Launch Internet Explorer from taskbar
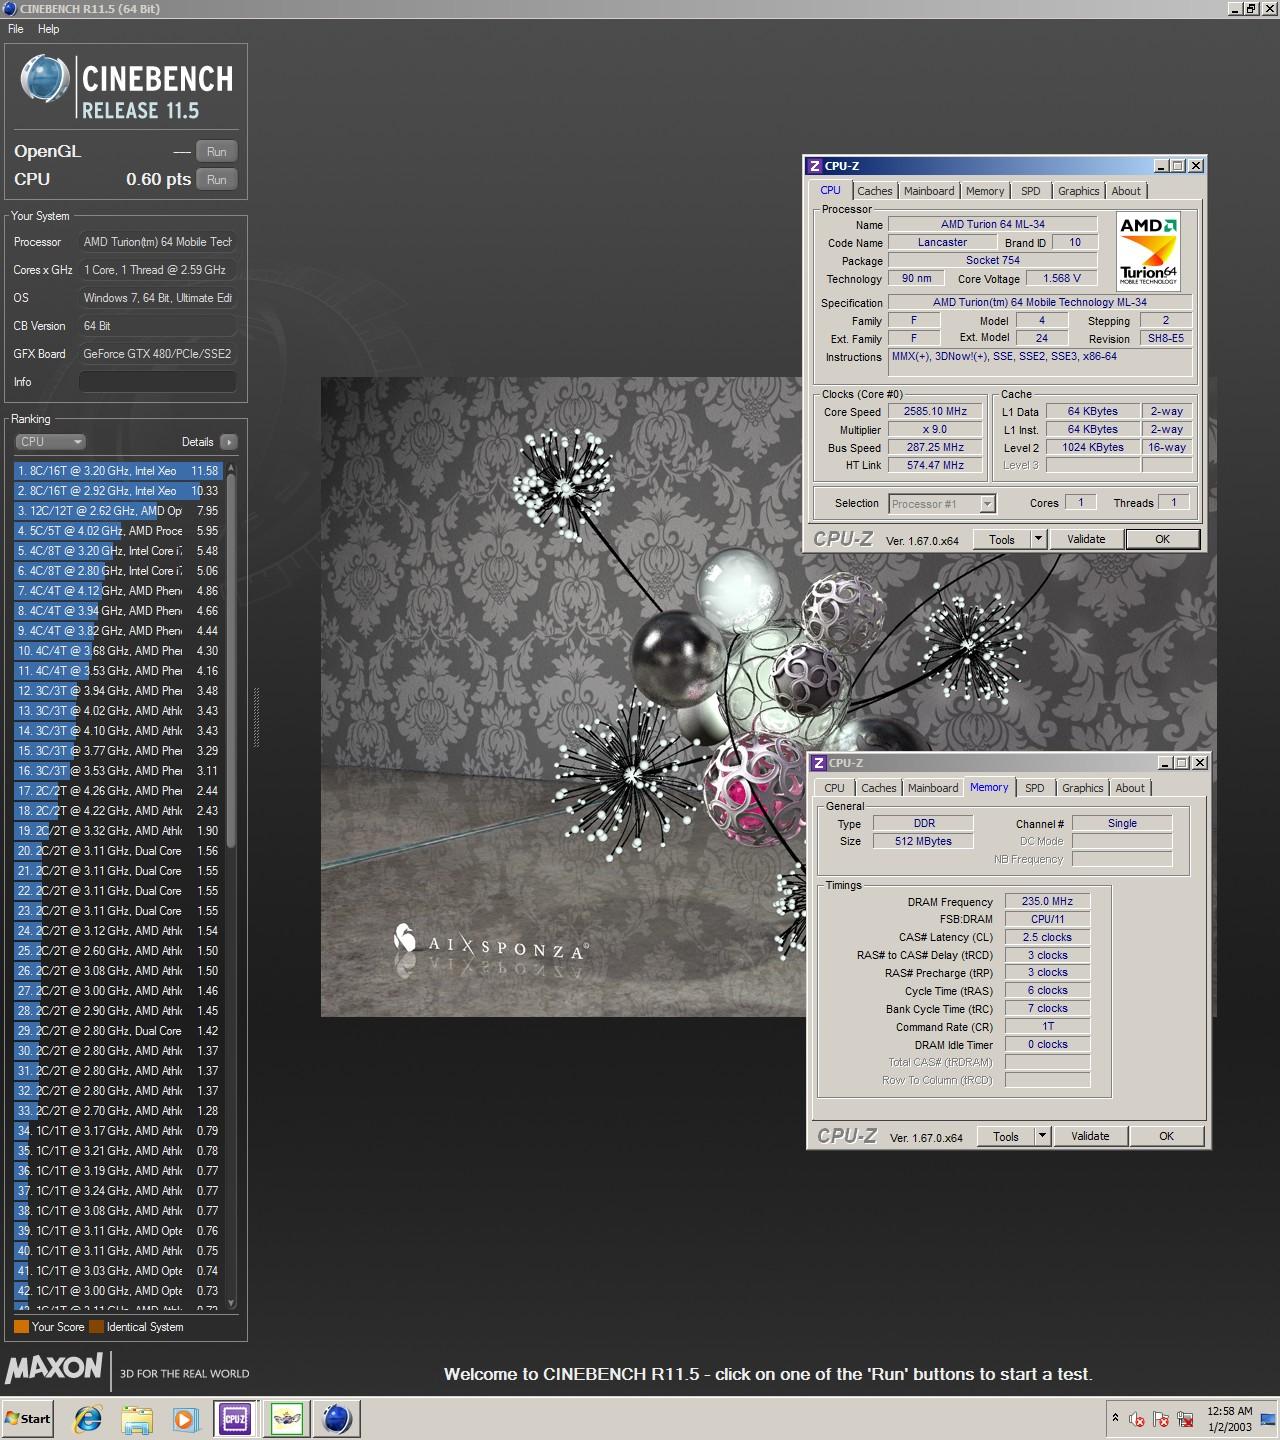This screenshot has width=1280, height=1440. pos(89,1418)
